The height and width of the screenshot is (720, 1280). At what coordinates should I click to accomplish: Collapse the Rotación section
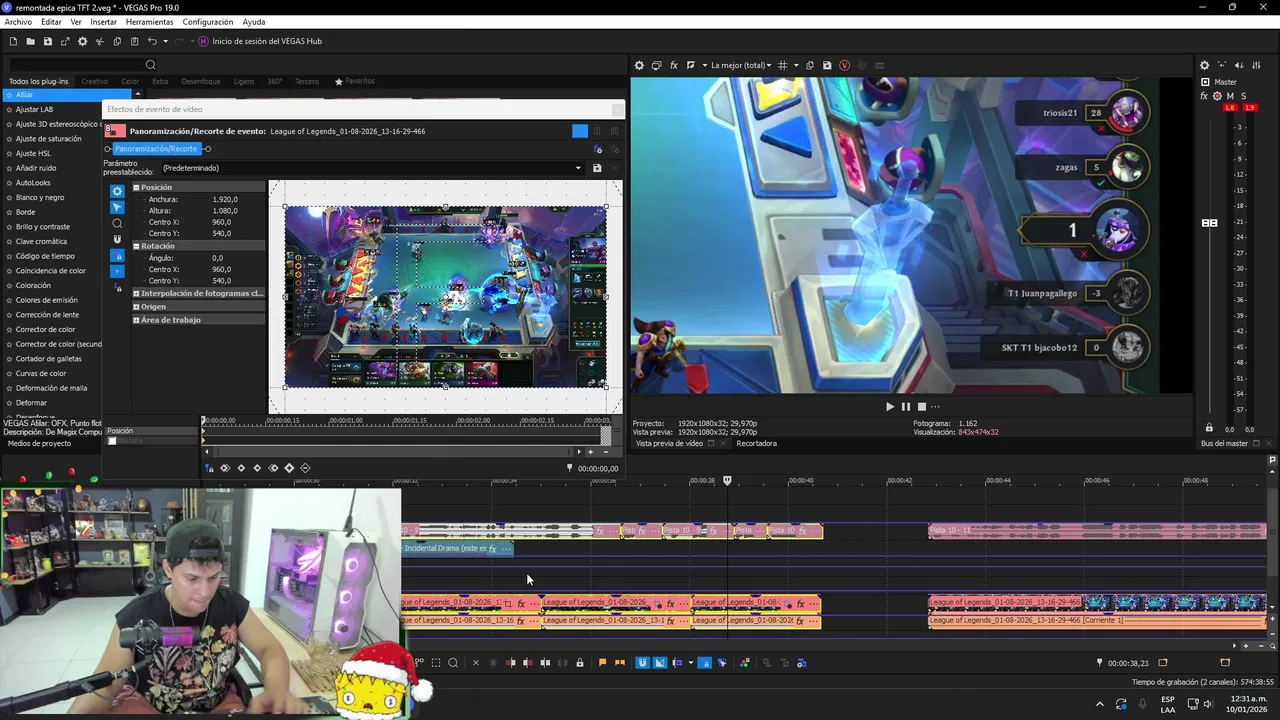pyautogui.click(x=136, y=246)
